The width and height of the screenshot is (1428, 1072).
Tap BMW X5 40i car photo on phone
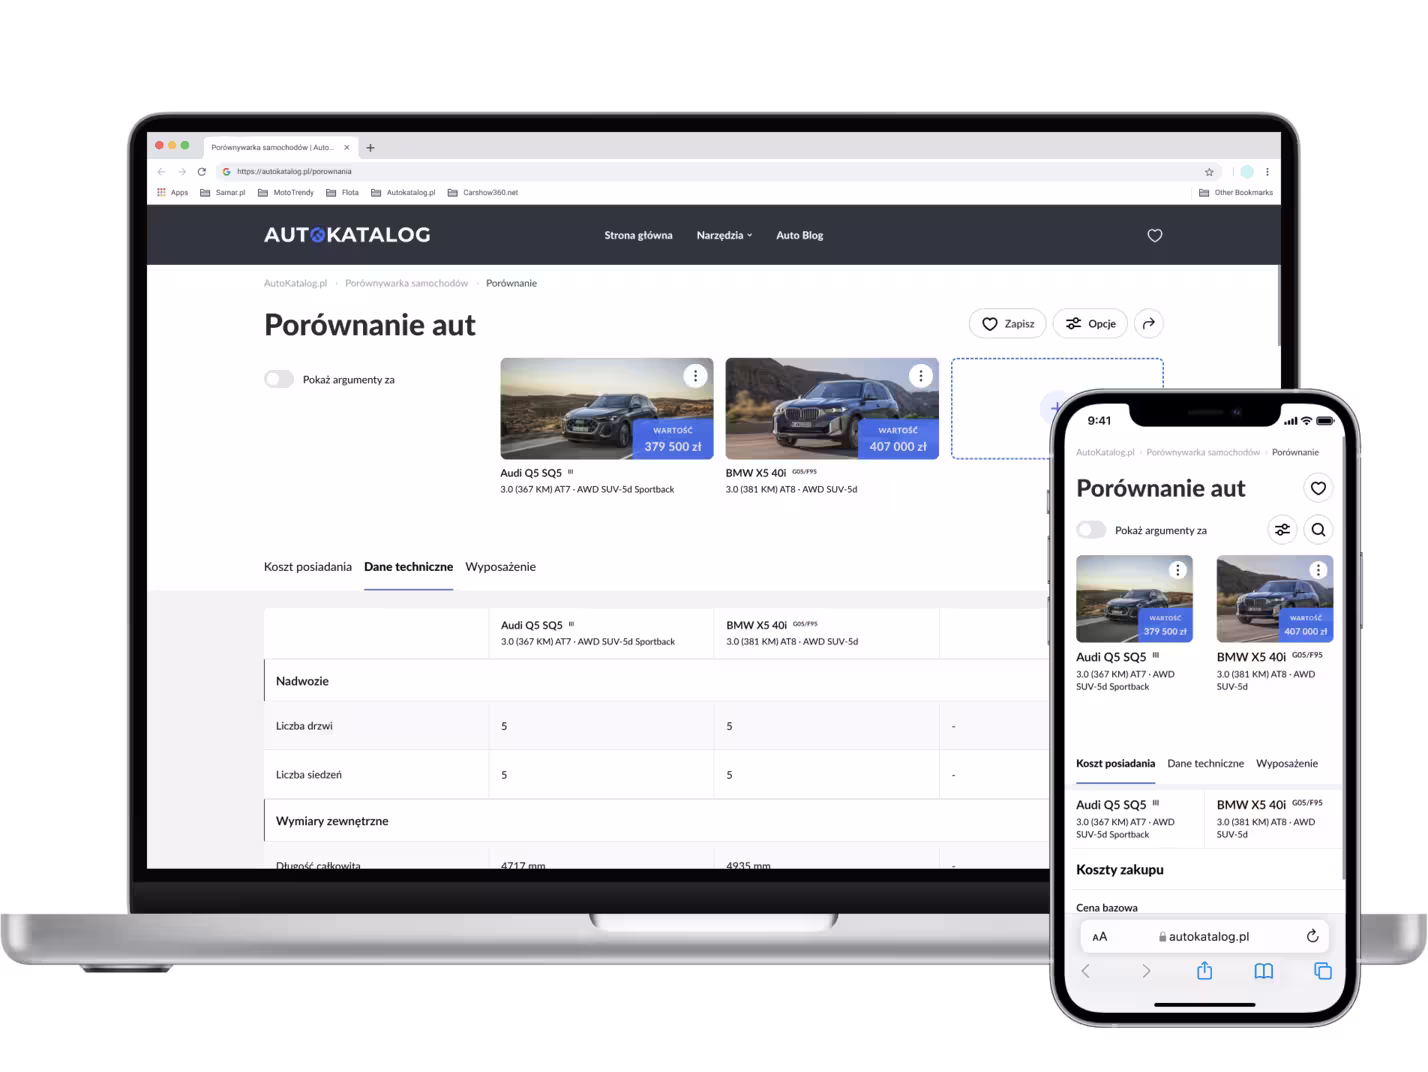click(1274, 598)
